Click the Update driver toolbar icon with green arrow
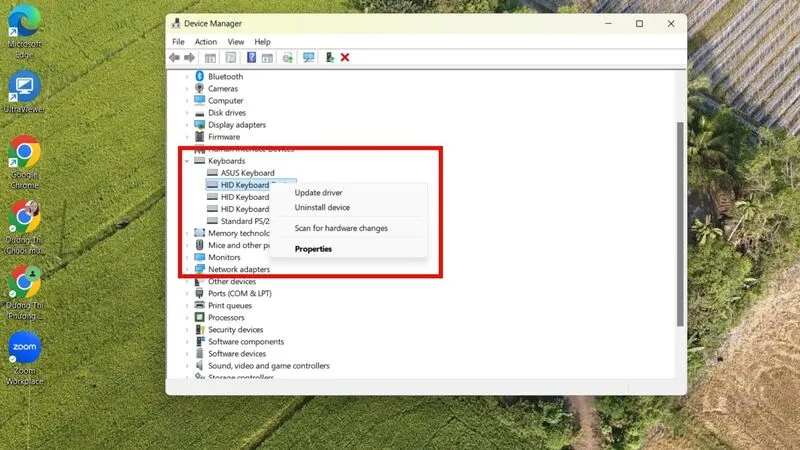 click(x=329, y=58)
